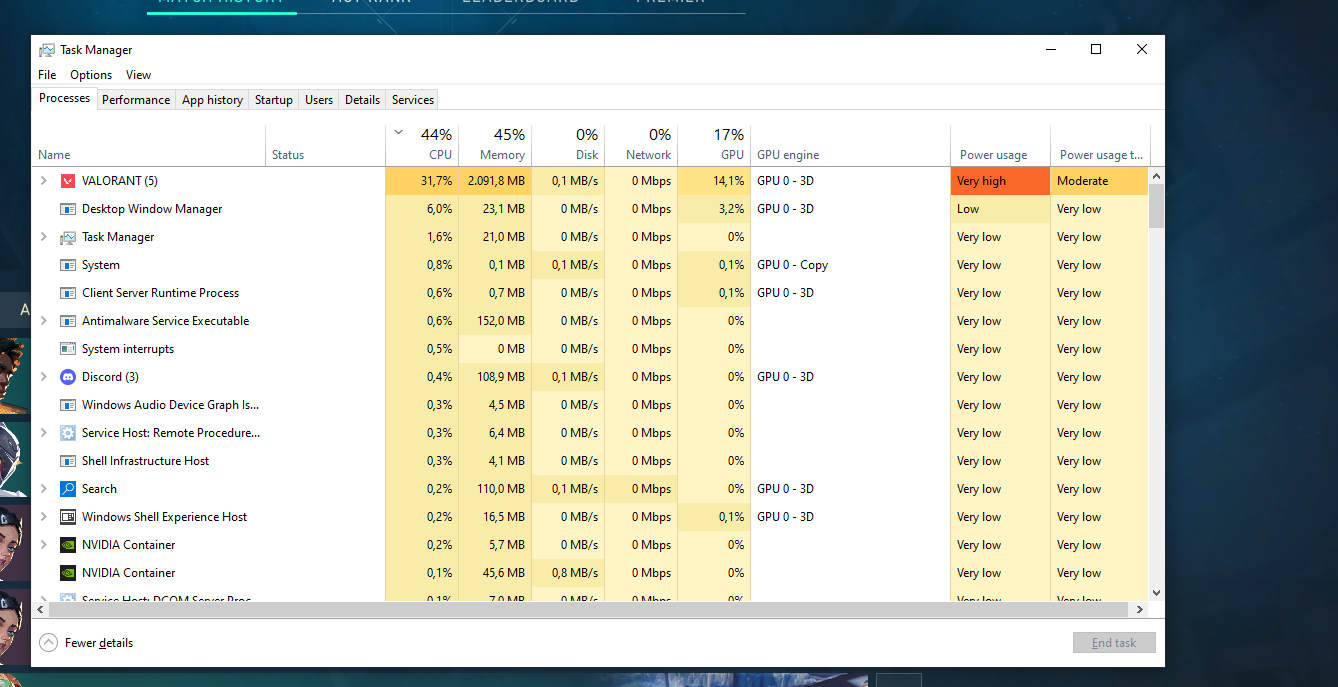This screenshot has width=1338, height=687.
Task: Click VALORANT's 2.091,8 MB memory cell
Action: click(495, 181)
